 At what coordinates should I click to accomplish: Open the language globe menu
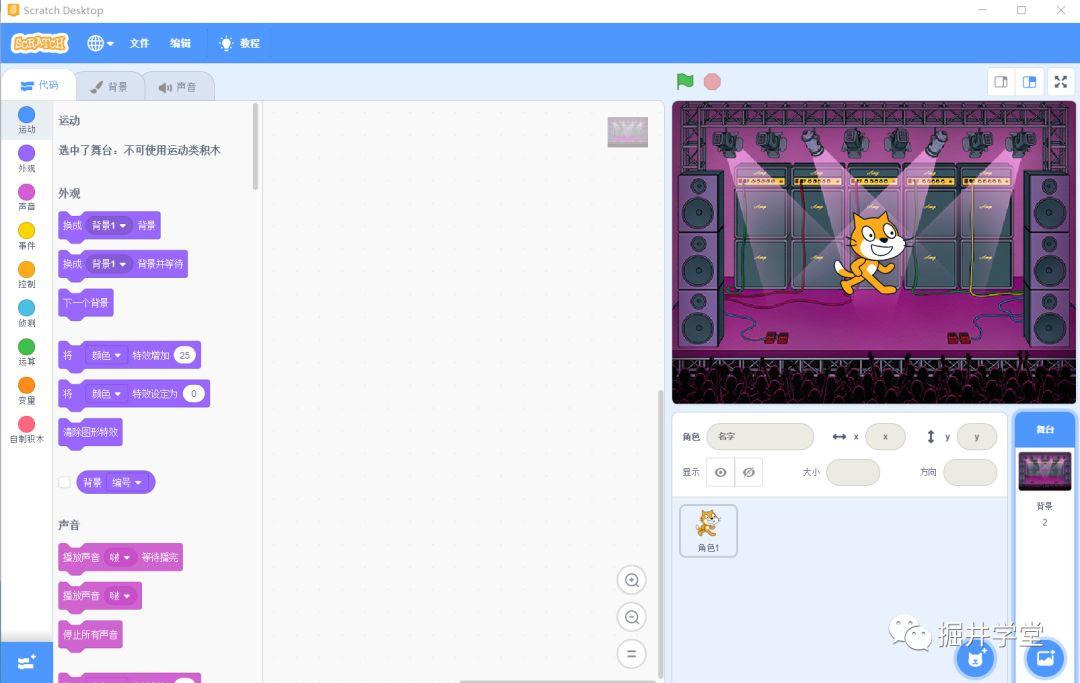(x=100, y=43)
